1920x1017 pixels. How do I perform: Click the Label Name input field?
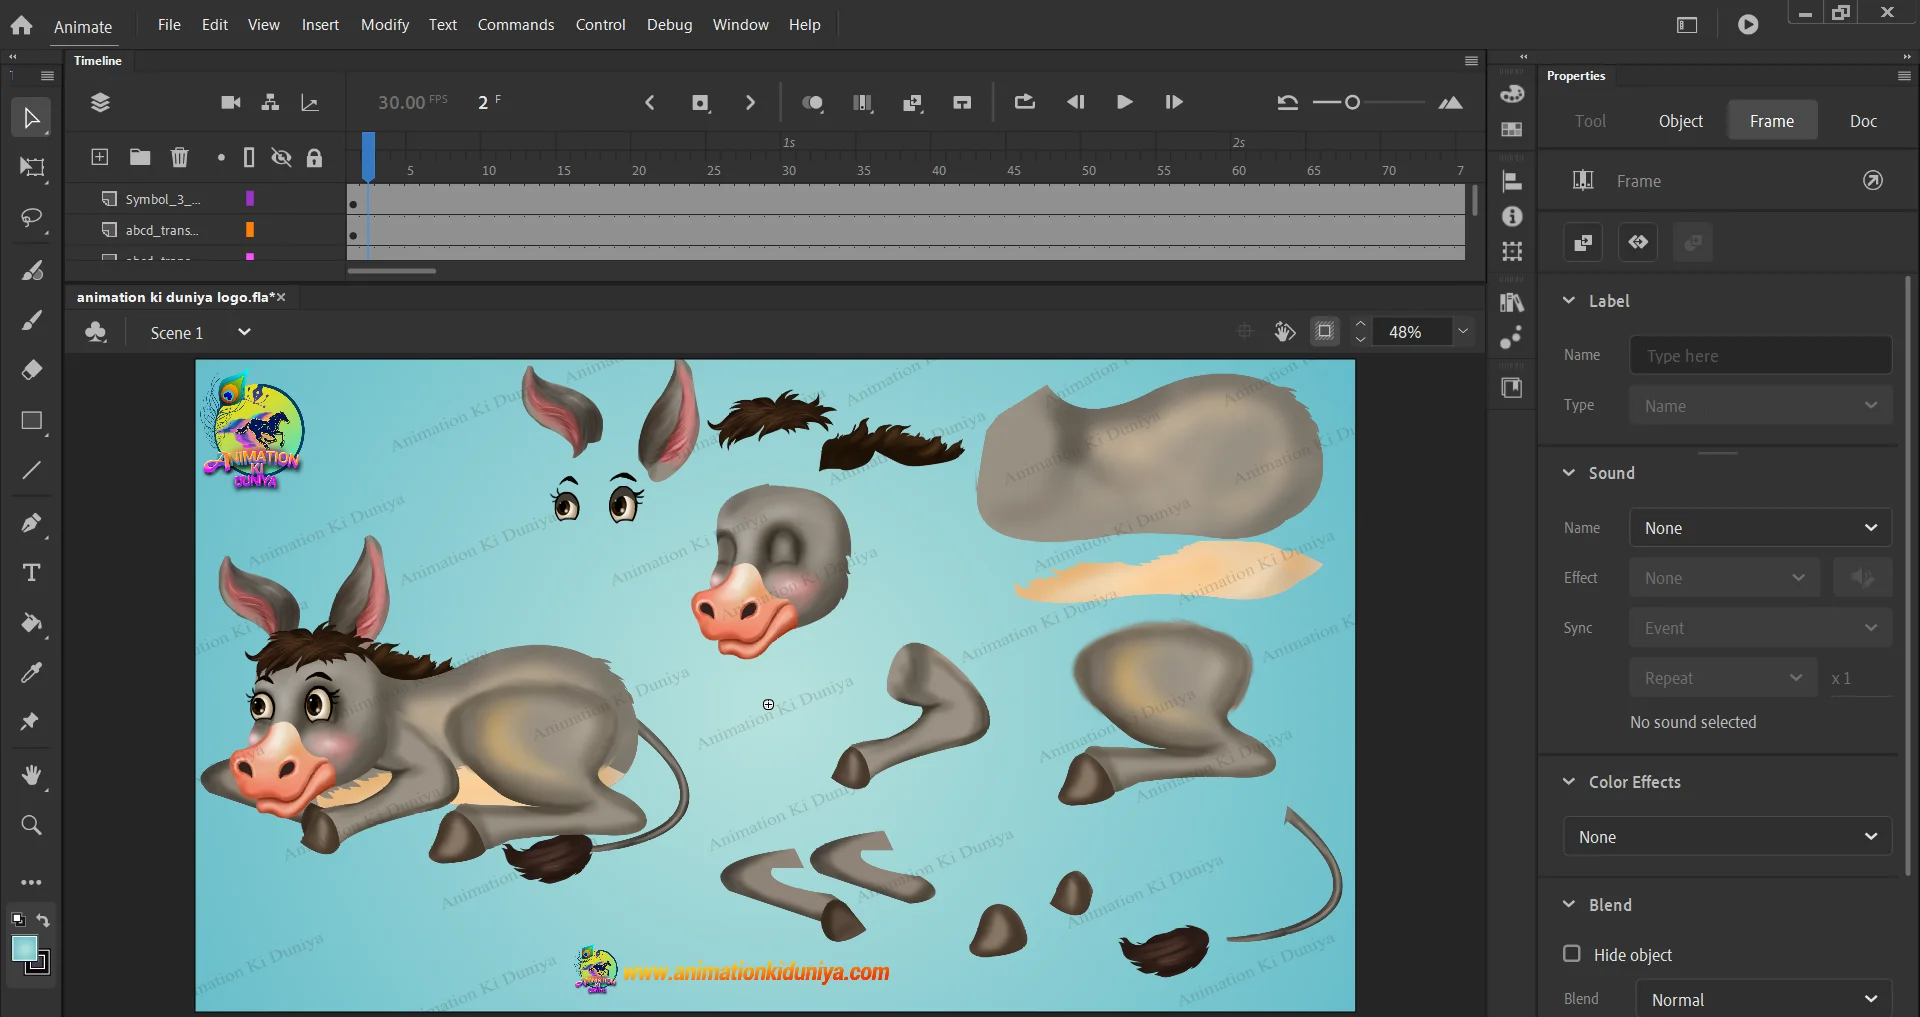(1760, 356)
